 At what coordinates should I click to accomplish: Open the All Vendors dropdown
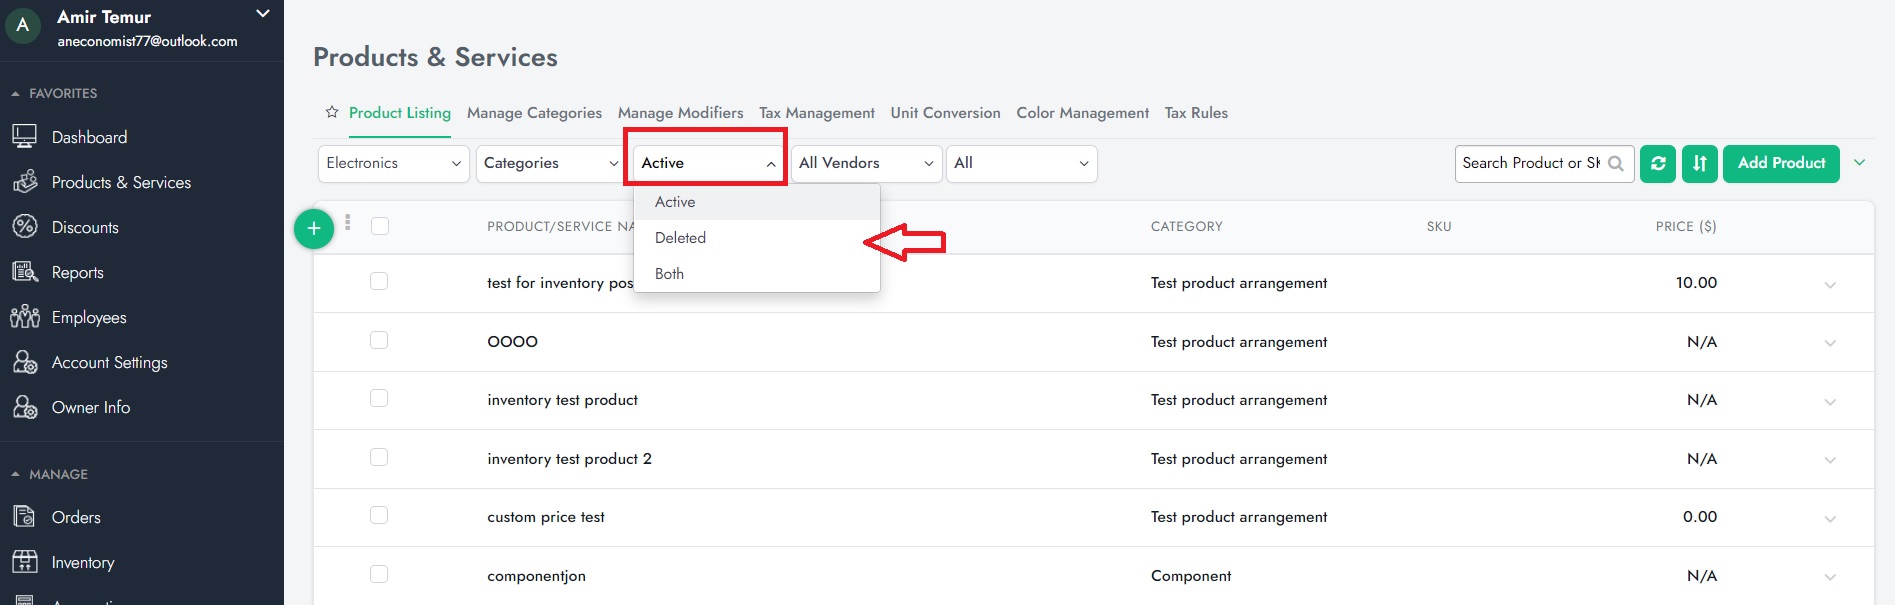pos(866,163)
